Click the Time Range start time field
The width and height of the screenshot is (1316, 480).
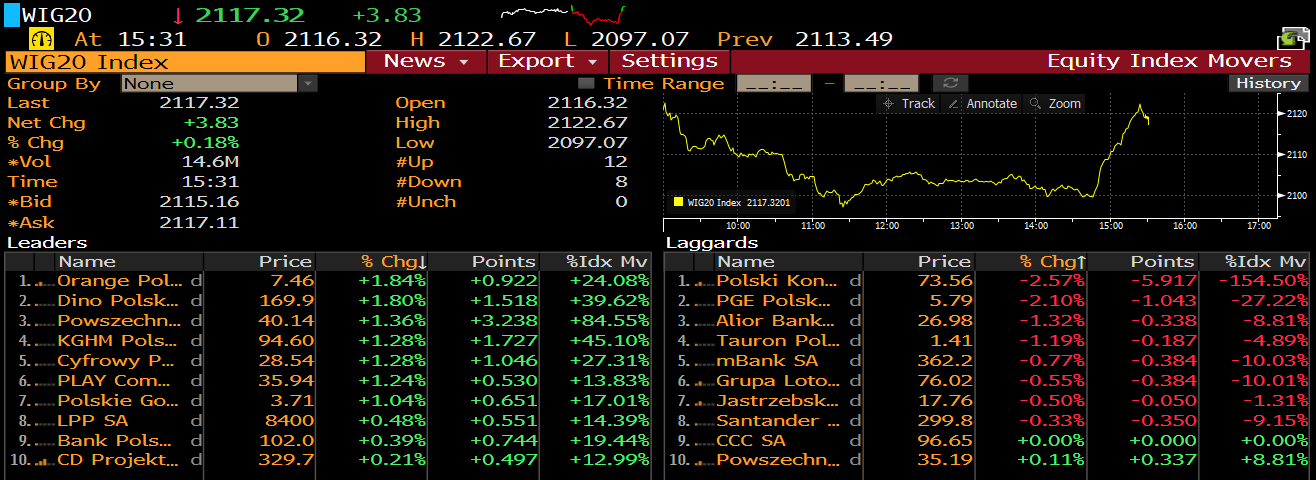click(x=773, y=83)
